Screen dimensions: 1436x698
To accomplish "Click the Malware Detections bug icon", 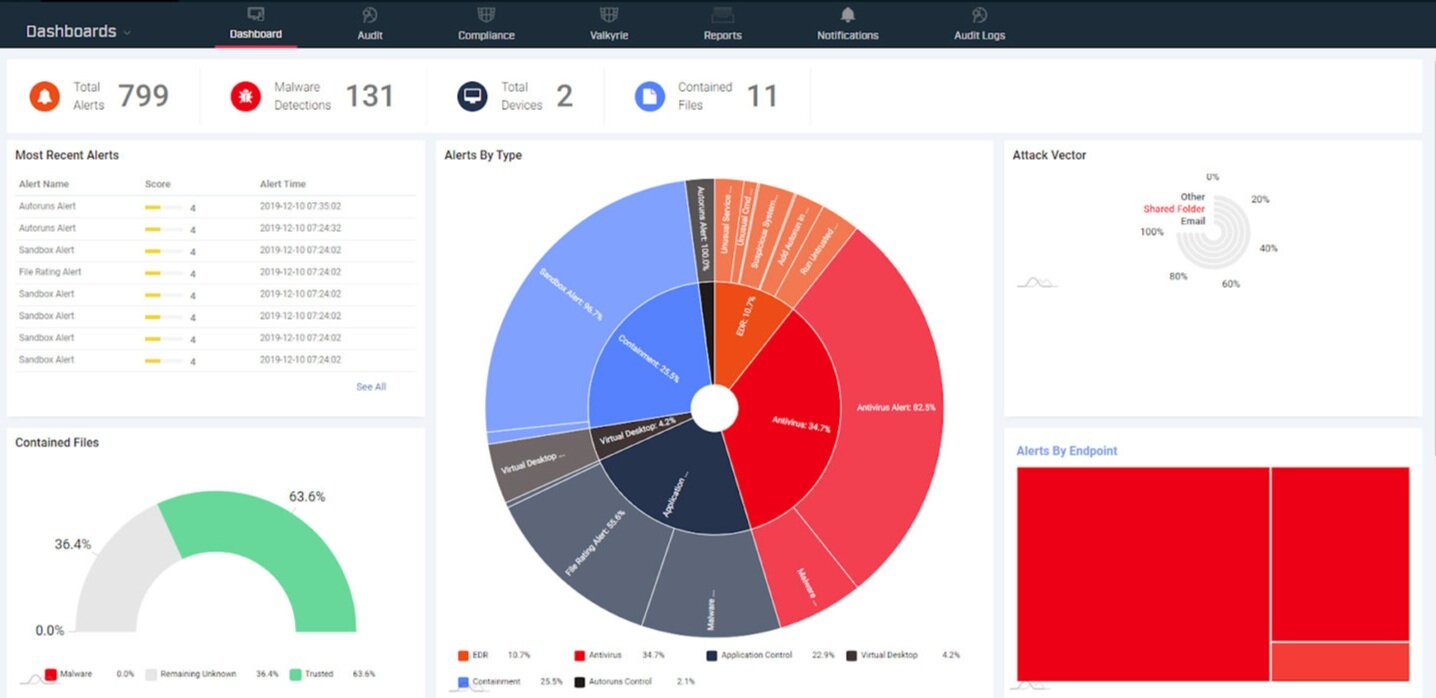I will [246, 96].
